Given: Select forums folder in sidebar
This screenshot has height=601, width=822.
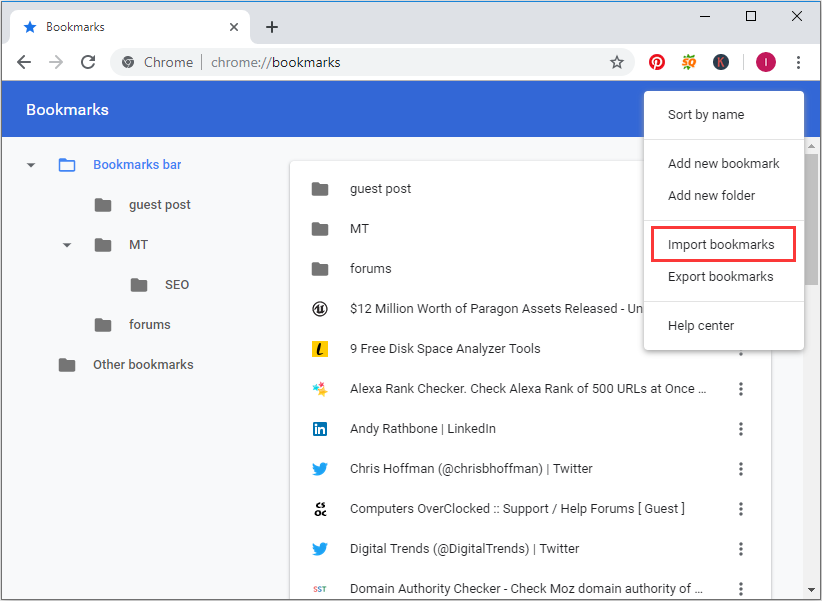Looking at the screenshot, I should [x=149, y=325].
